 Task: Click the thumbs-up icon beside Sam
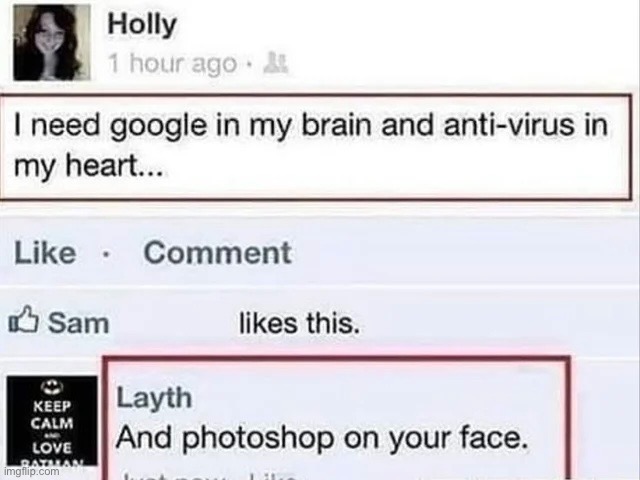coord(24,320)
